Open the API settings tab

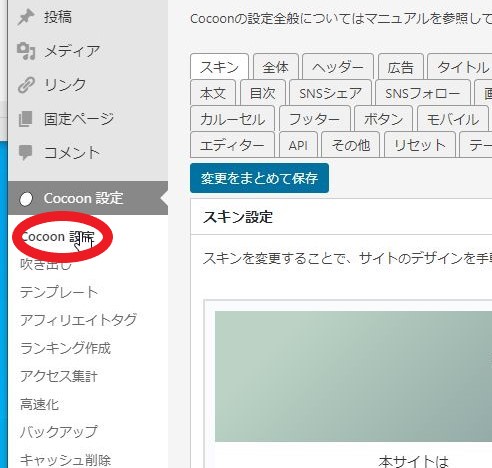(298, 145)
